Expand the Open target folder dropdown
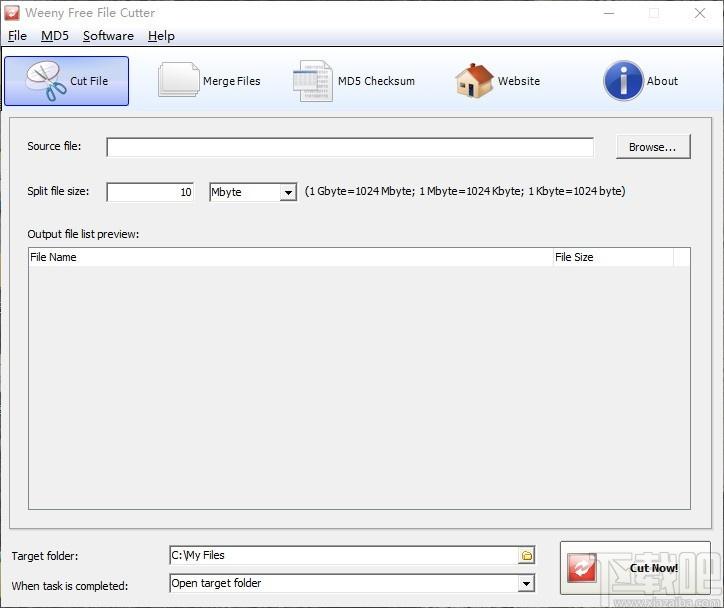The image size is (724, 608). [x=526, y=584]
